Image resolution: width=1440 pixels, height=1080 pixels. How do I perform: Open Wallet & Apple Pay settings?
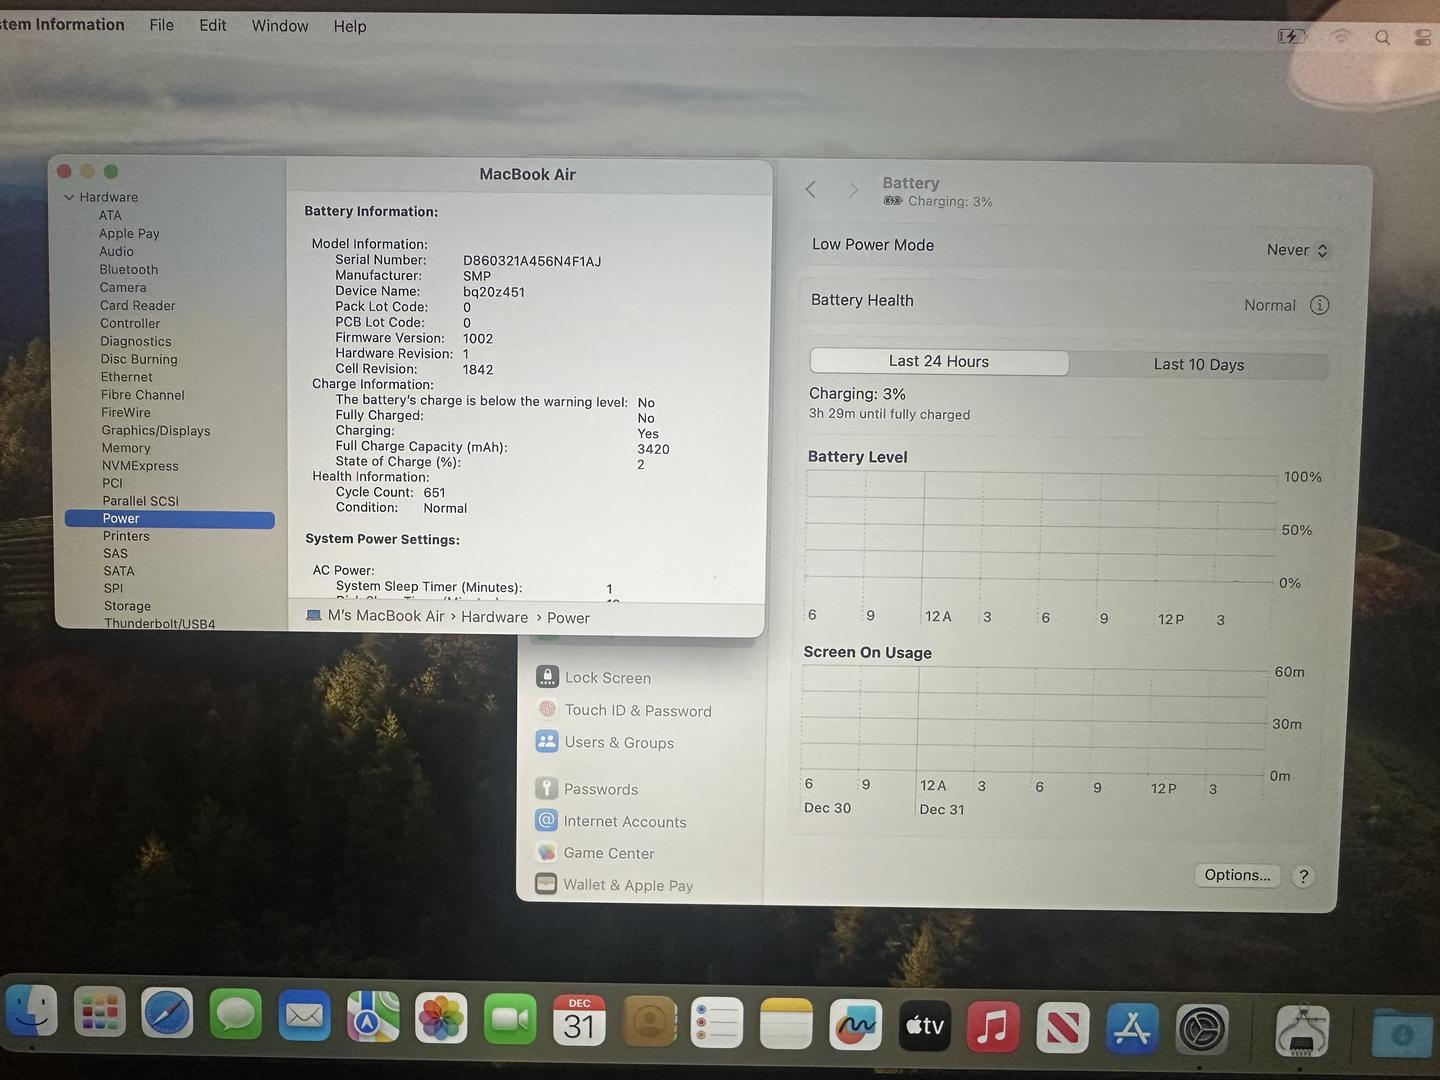[x=614, y=885]
